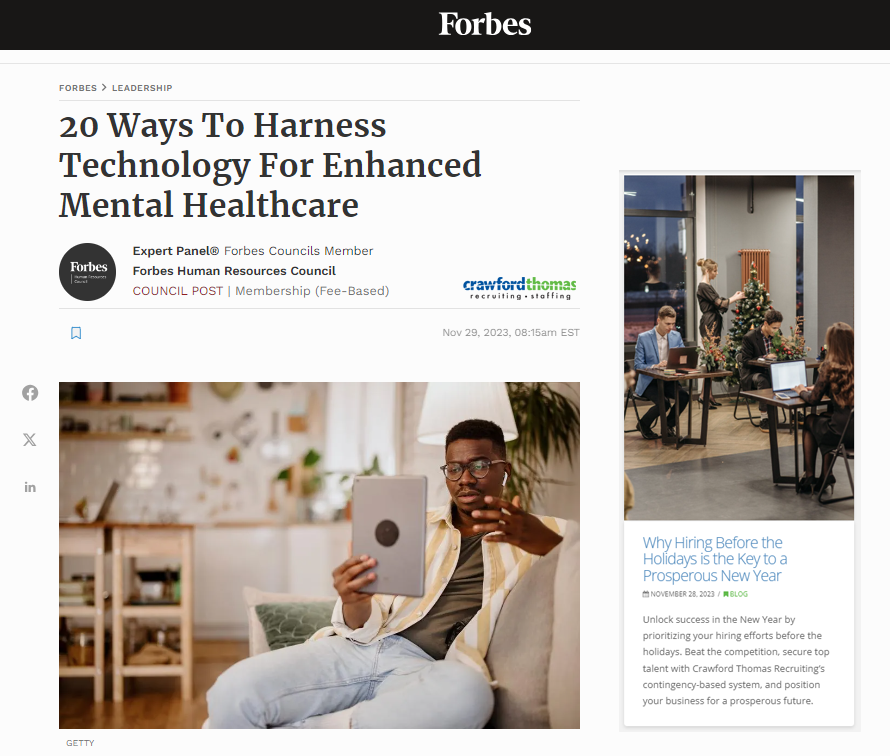Click the article headline about Mental Healthcare

pyautogui.click(x=270, y=165)
